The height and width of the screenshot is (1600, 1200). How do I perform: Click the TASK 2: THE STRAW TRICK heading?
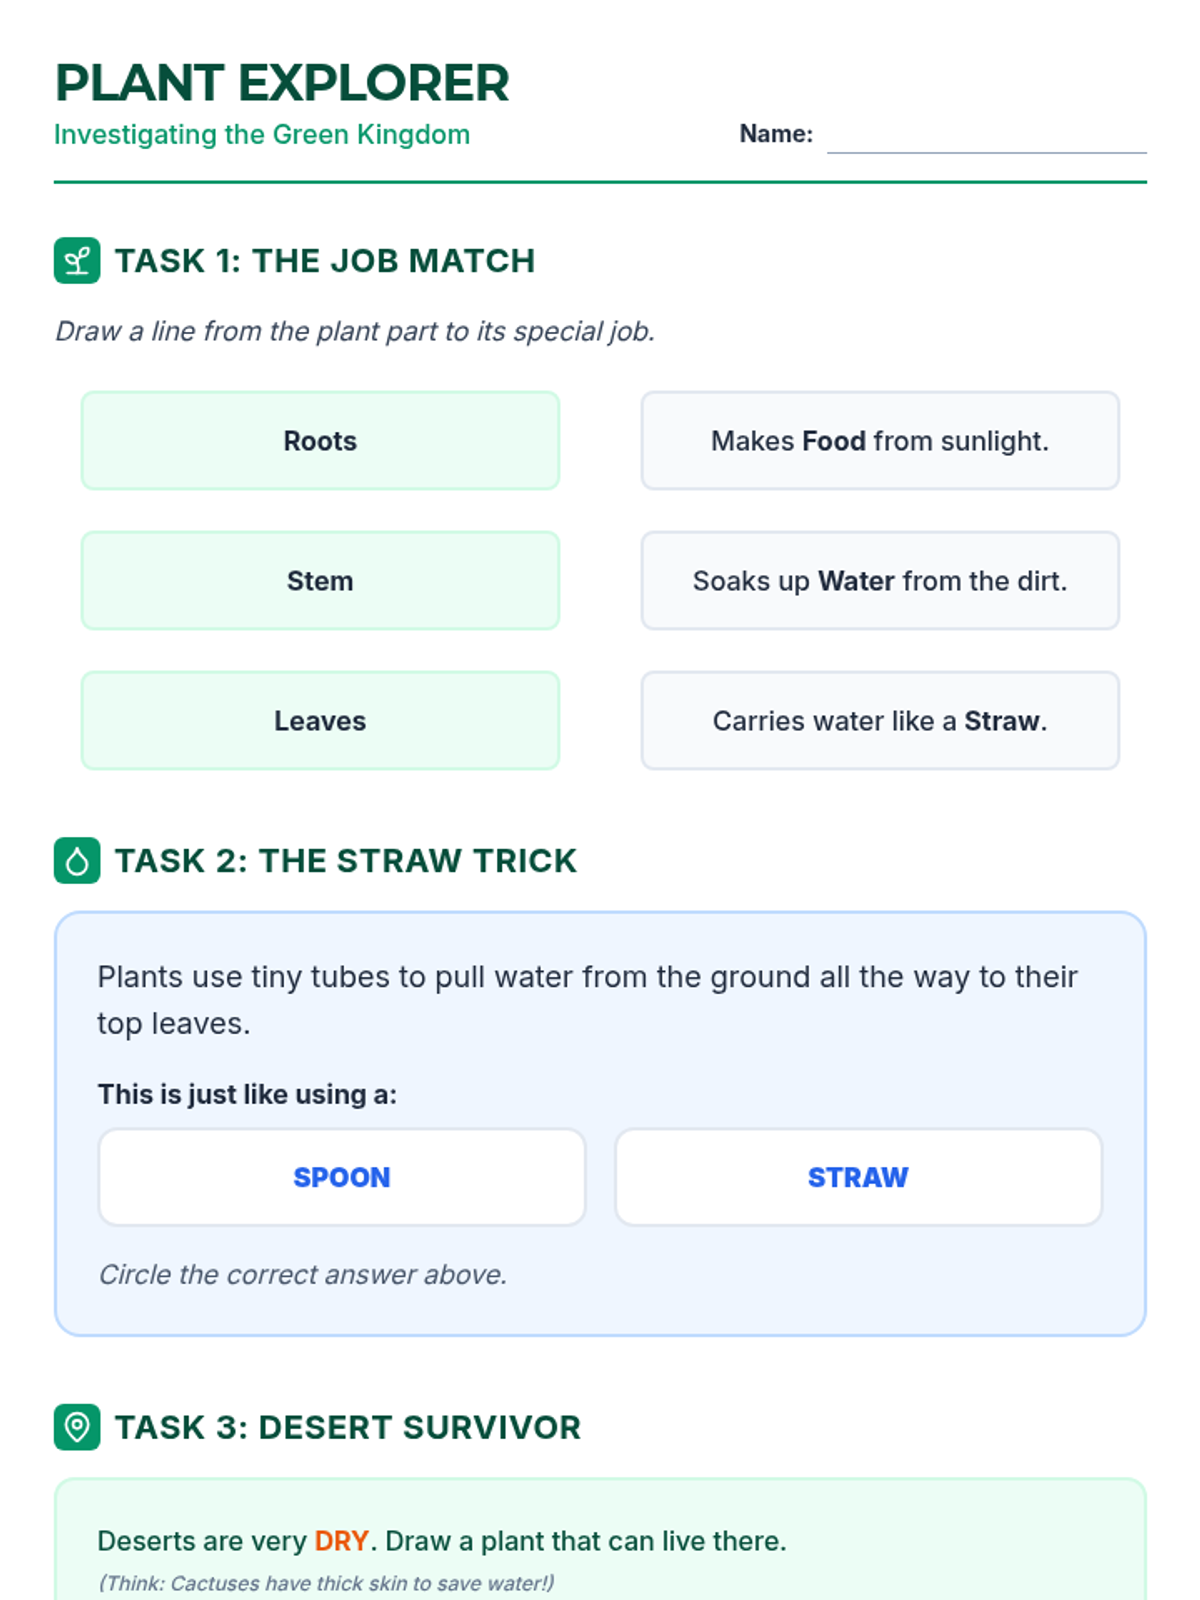pos(346,861)
